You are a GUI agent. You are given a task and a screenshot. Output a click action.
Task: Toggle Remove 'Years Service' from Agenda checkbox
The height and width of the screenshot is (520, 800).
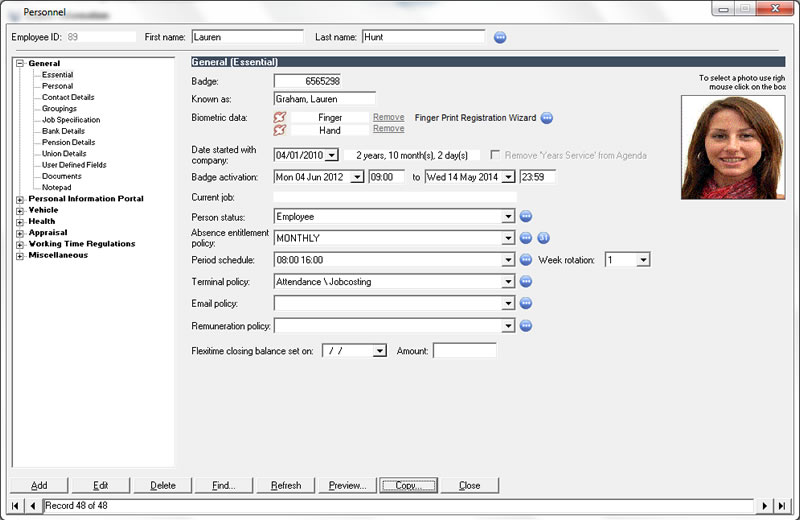pos(496,156)
